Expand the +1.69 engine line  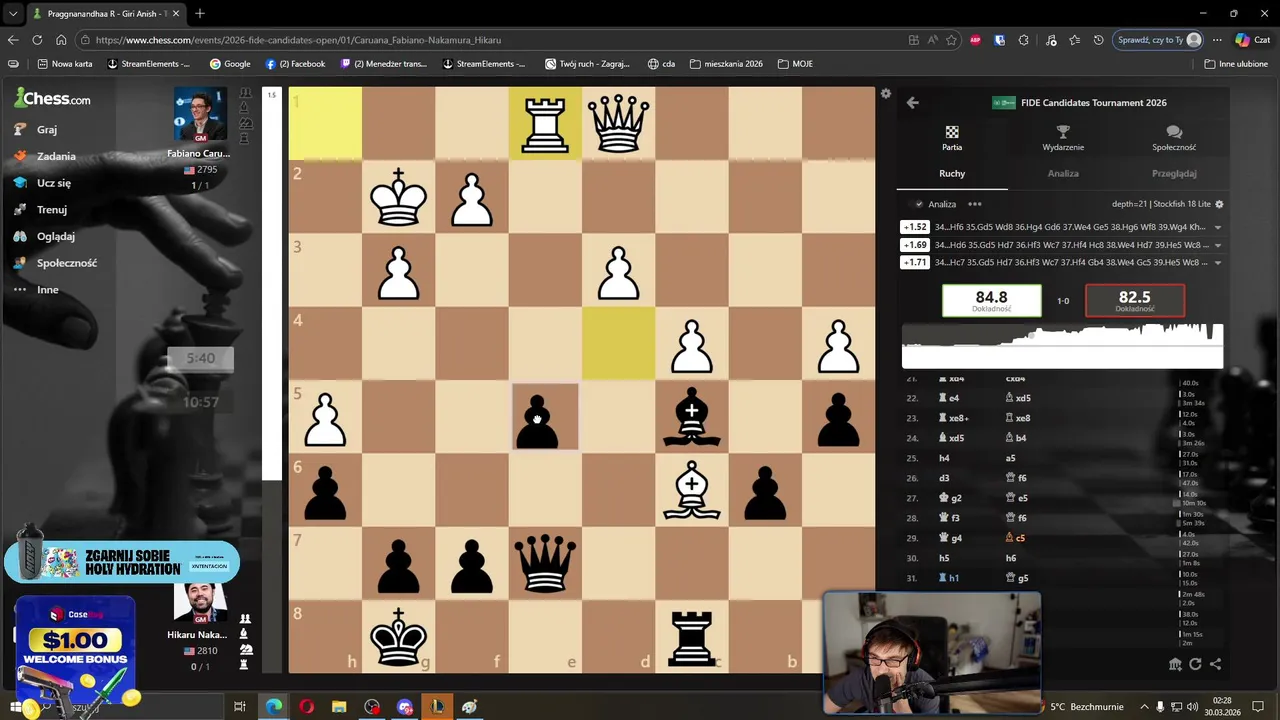tap(1217, 245)
